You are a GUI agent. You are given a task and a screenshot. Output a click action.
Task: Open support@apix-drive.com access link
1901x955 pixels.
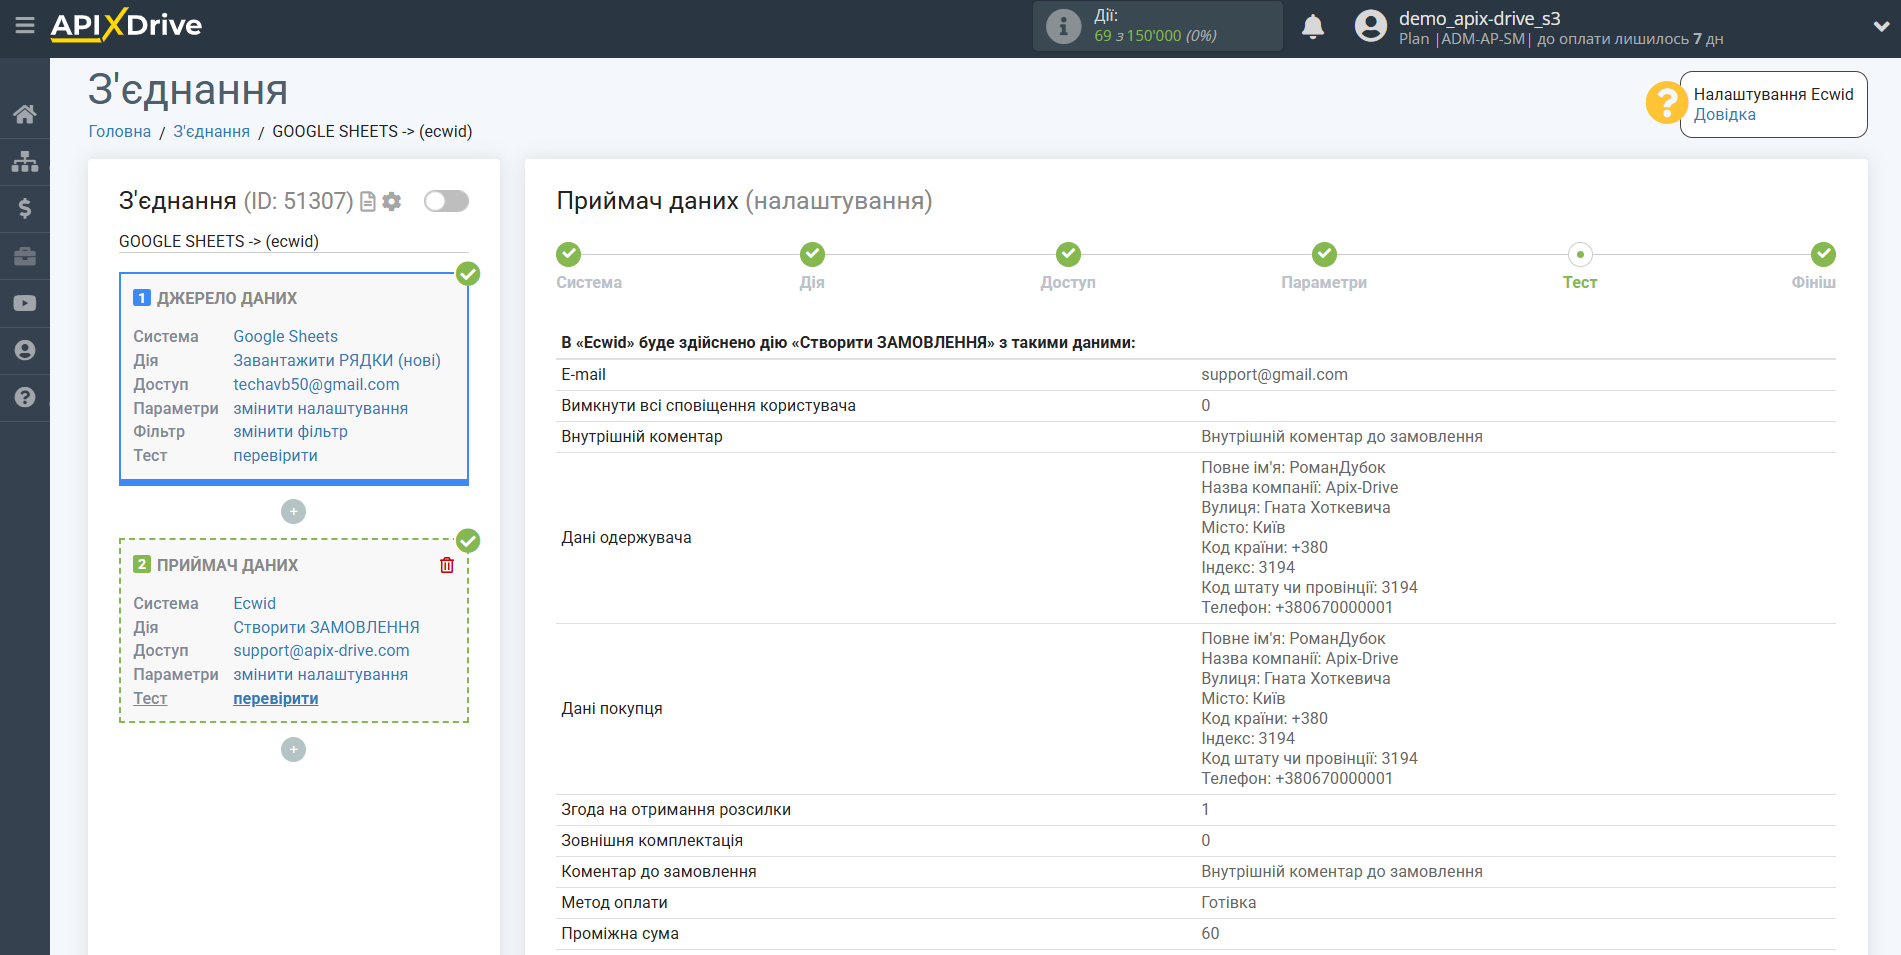(321, 651)
